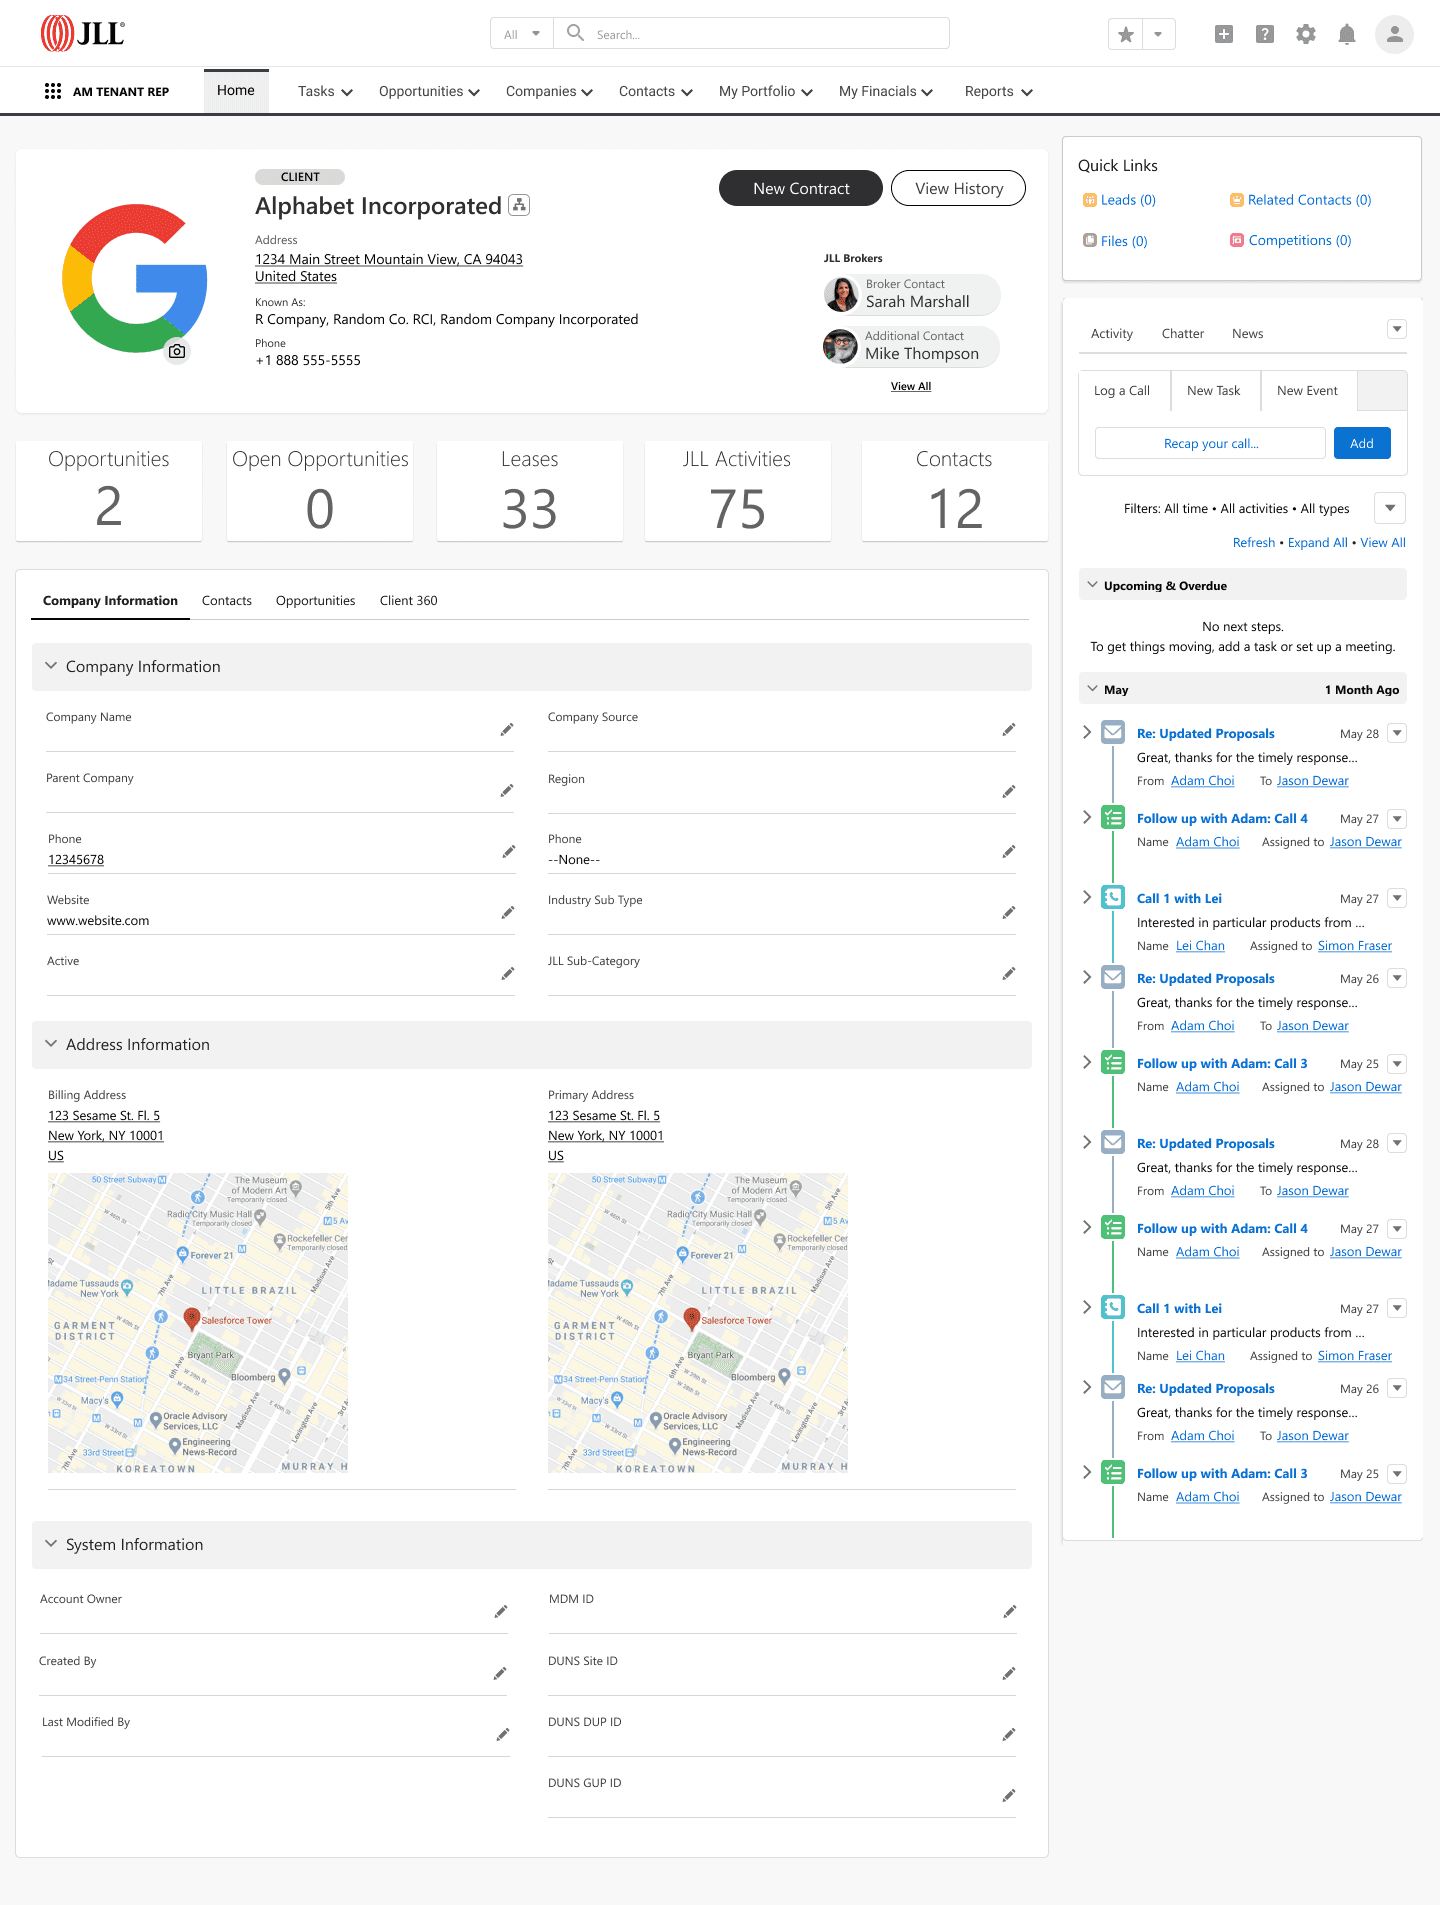This screenshot has width=1440, height=1905.
Task: Collapse the May activity group
Action: (x=1093, y=689)
